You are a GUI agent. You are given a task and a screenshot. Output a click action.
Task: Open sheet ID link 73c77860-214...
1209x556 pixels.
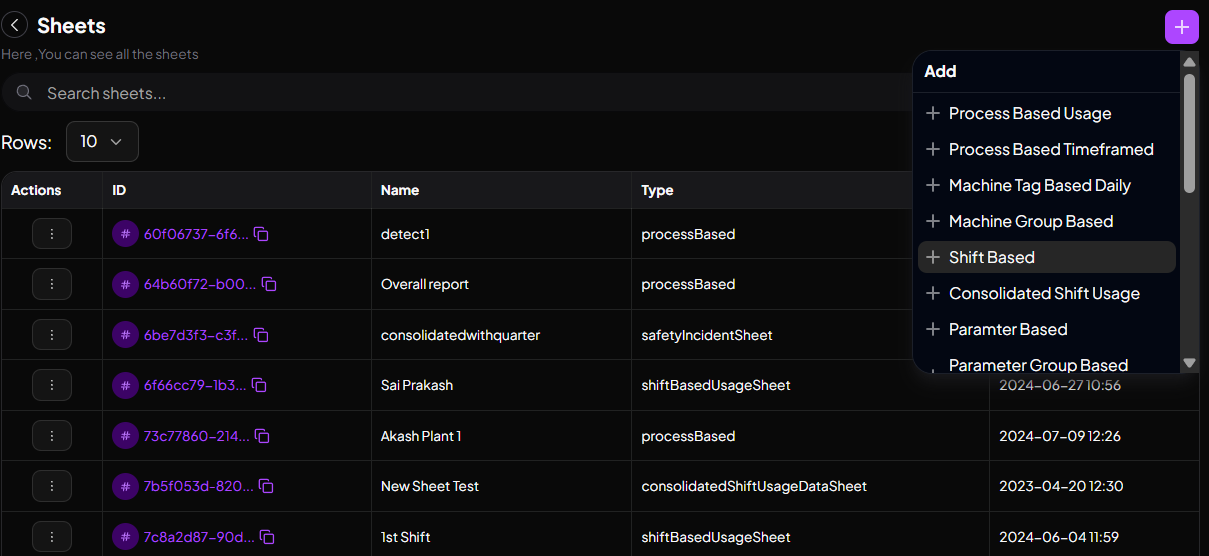[197, 436]
